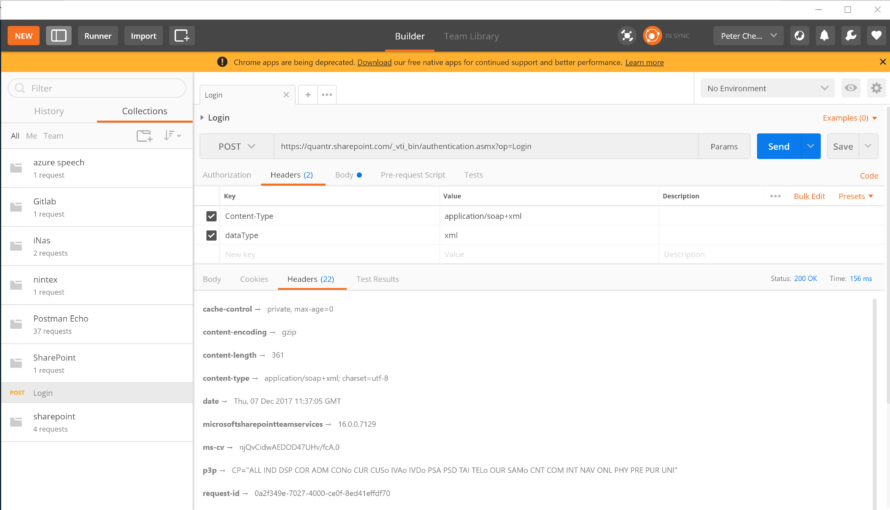This screenshot has height=510, width=890.
Task: Click the nintex folder icon
Action: [x=16, y=285]
